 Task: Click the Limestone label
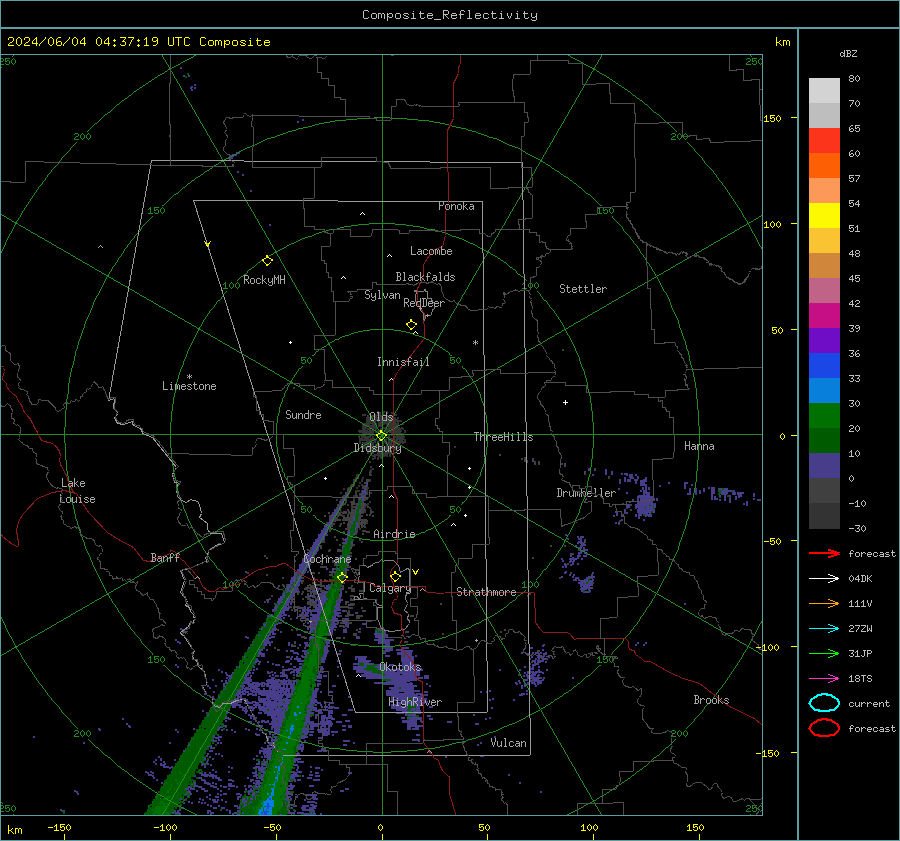pyautogui.click(x=189, y=386)
